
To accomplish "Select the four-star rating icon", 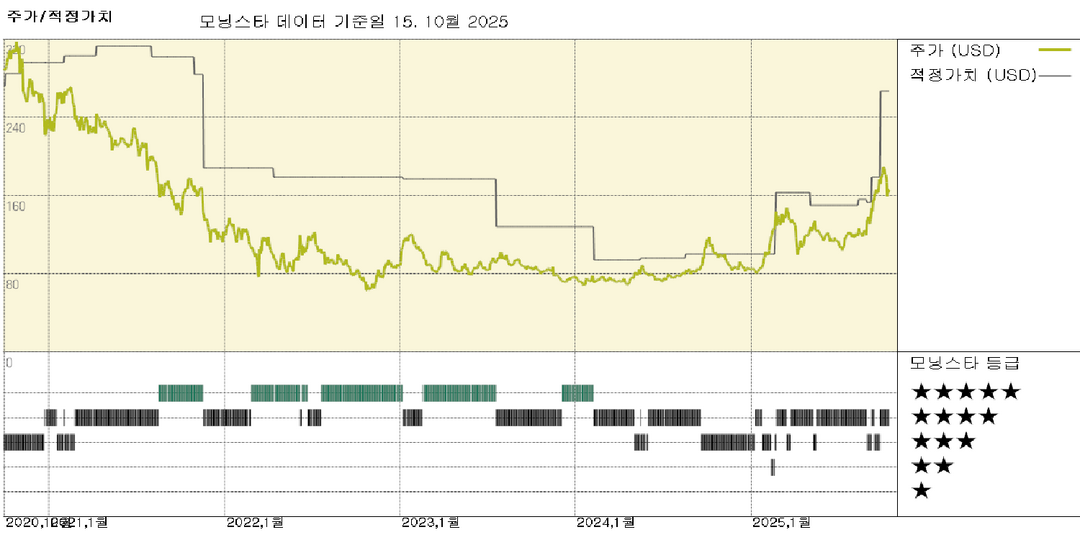I will 954,416.
